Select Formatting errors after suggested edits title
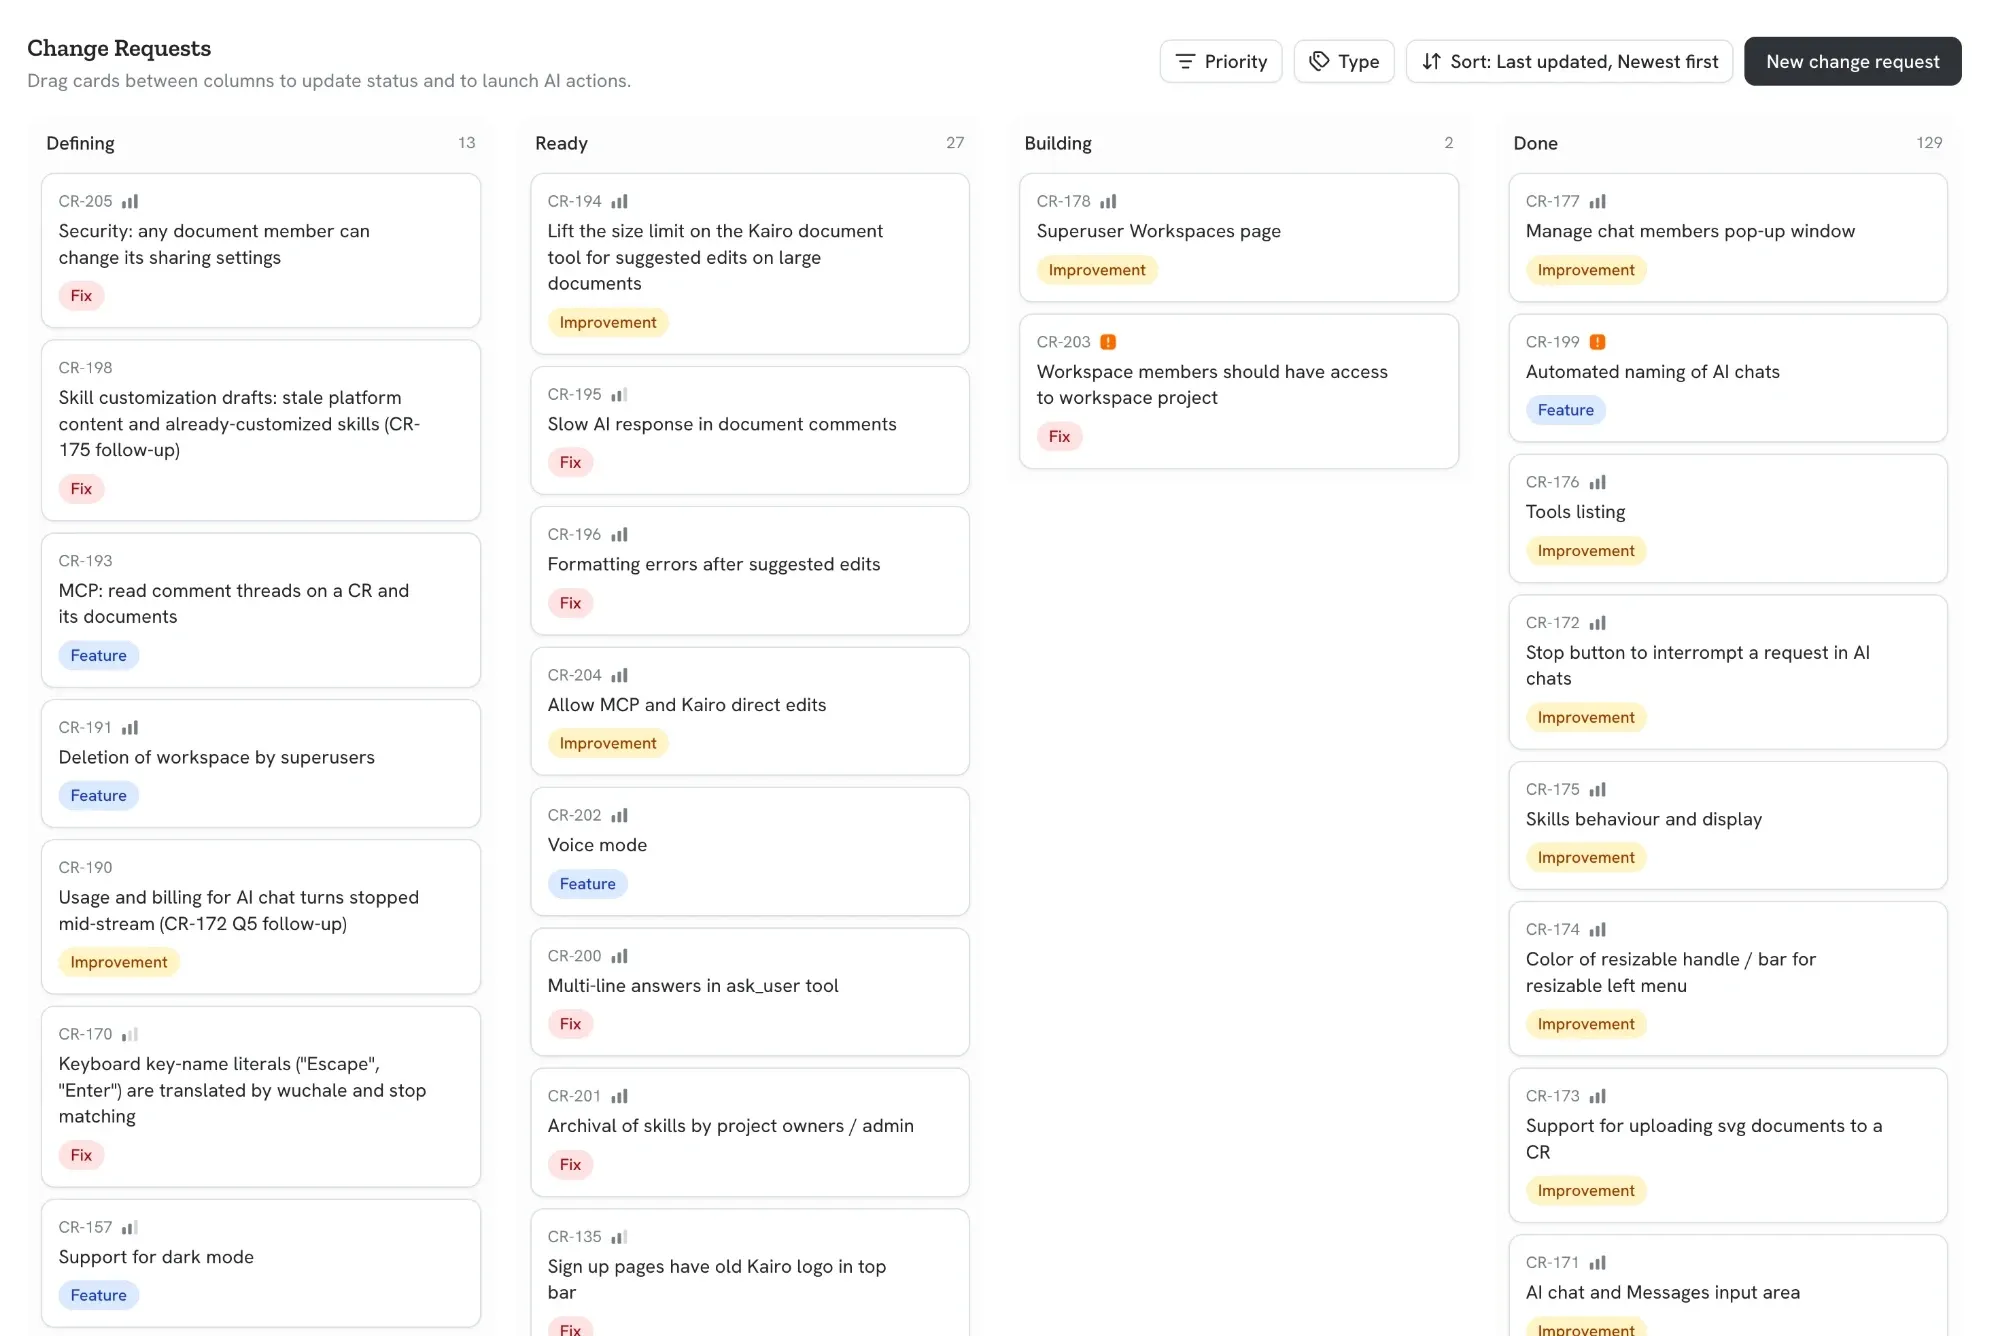This screenshot has width=1996, height=1336. click(714, 564)
